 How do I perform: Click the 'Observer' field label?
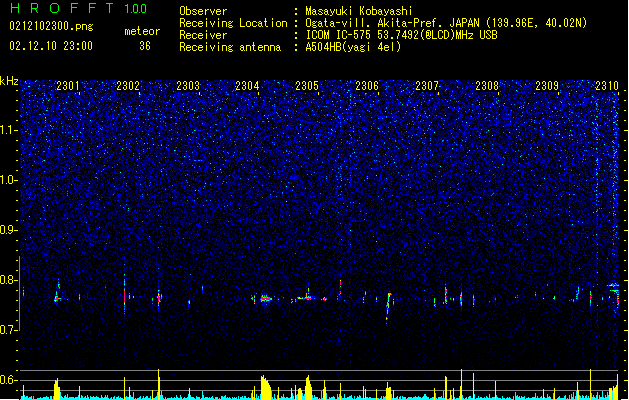pyautogui.click(x=203, y=11)
